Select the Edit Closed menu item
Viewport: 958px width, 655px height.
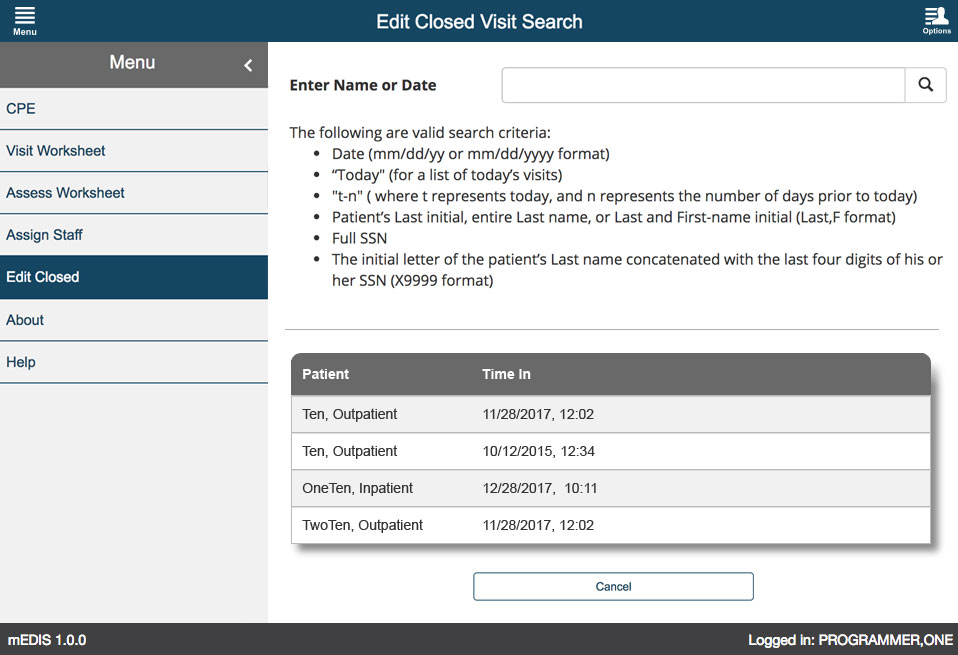(134, 277)
